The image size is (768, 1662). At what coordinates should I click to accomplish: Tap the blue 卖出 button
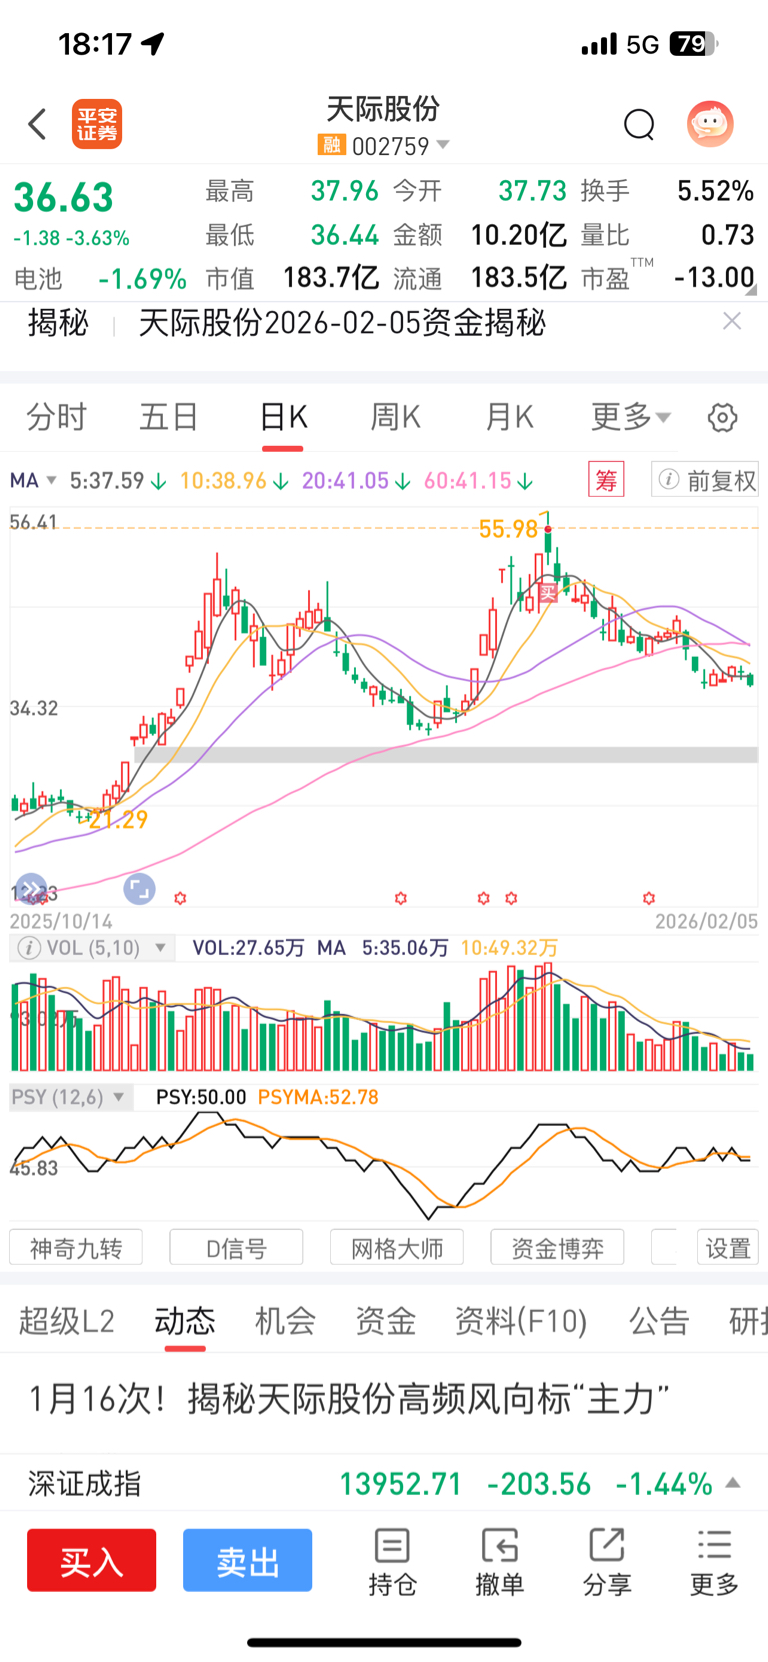(247, 1560)
